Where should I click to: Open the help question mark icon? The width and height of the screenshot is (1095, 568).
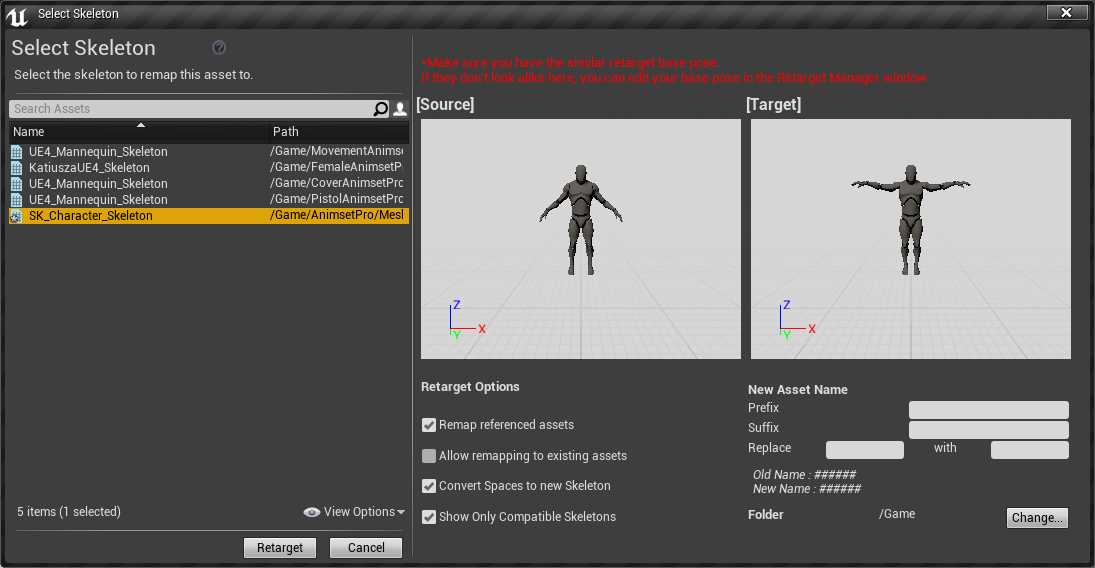pos(219,48)
